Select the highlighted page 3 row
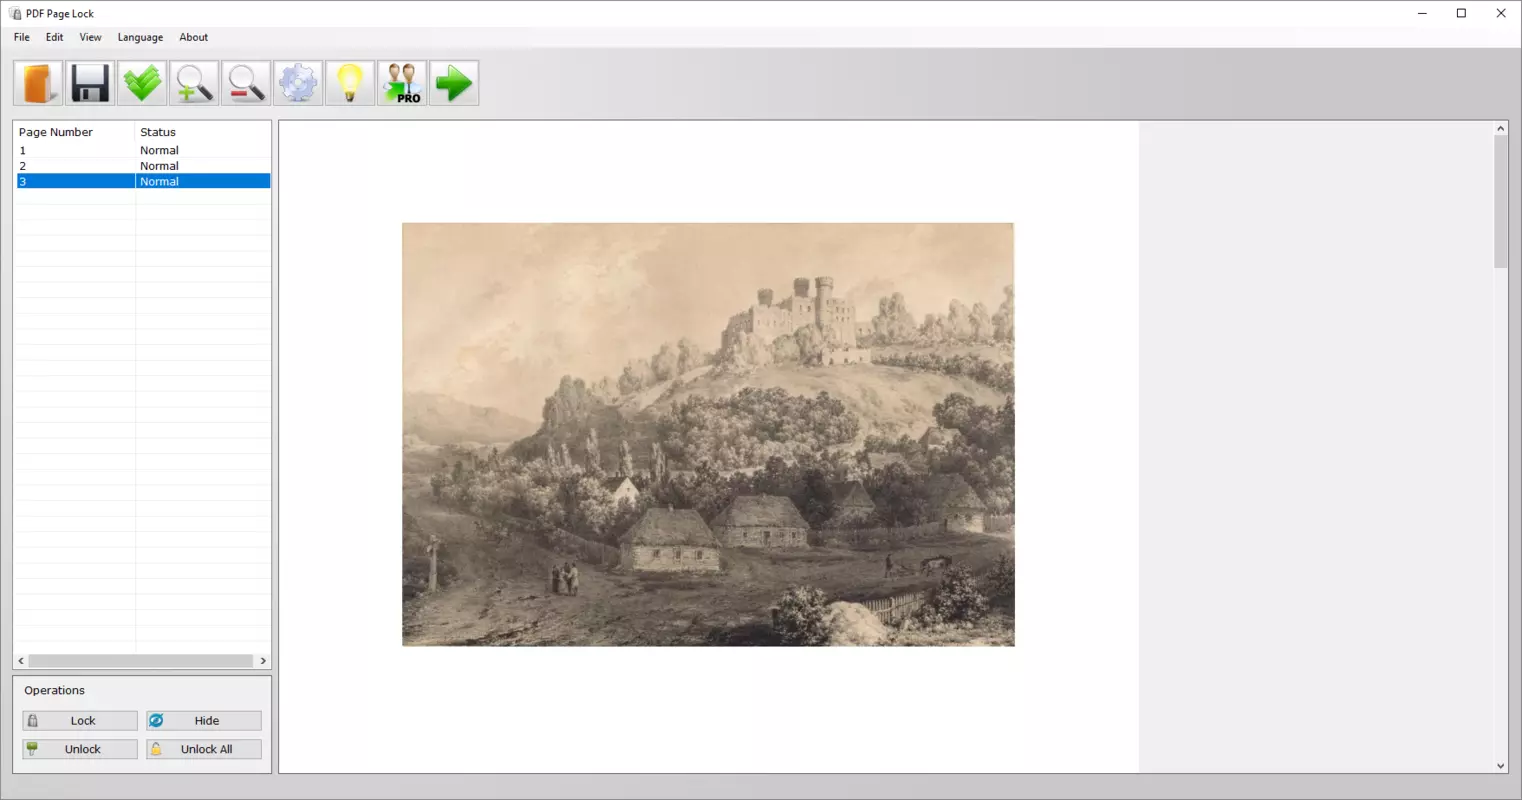1522x800 pixels. tap(143, 181)
